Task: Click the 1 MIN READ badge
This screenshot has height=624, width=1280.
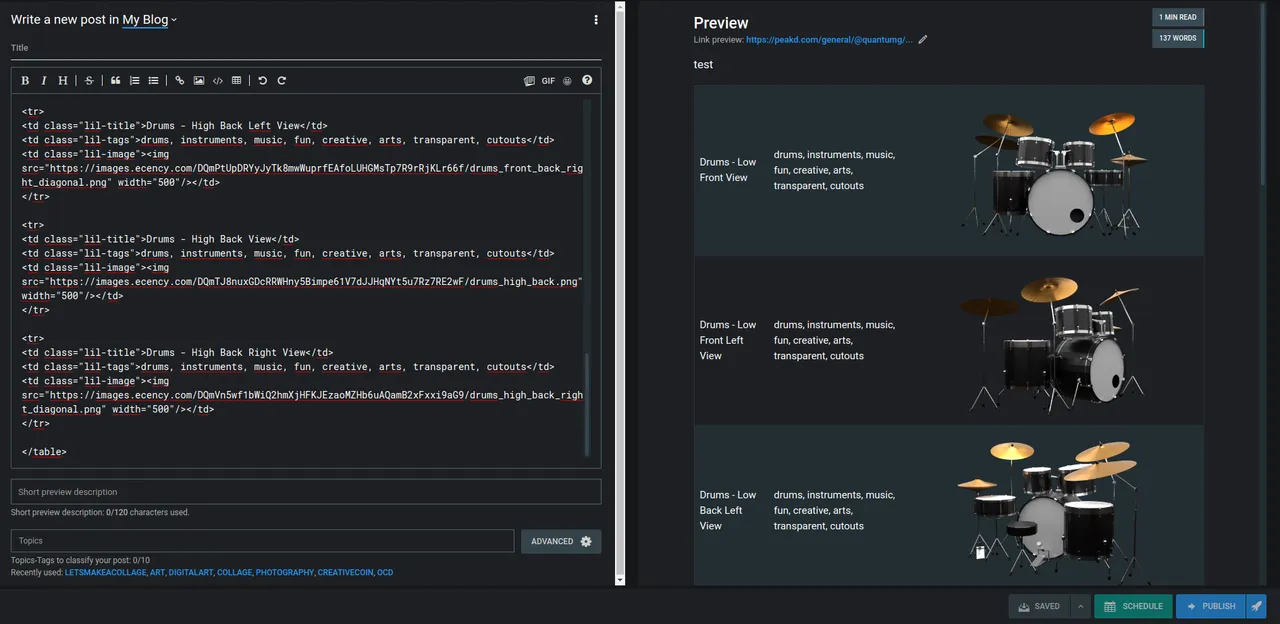Action: click(1177, 17)
